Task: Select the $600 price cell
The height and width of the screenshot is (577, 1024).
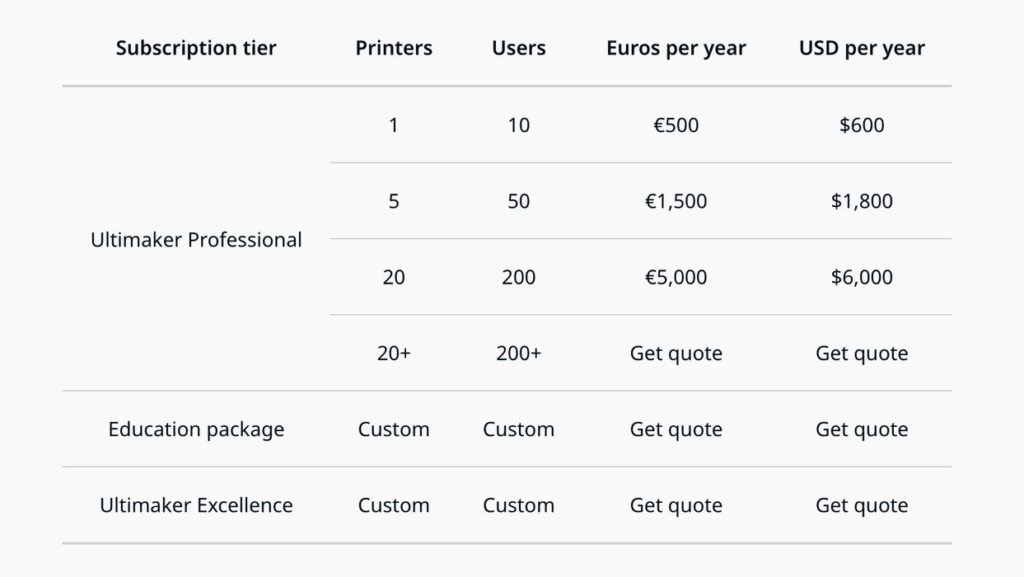Action: click(x=861, y=125)
